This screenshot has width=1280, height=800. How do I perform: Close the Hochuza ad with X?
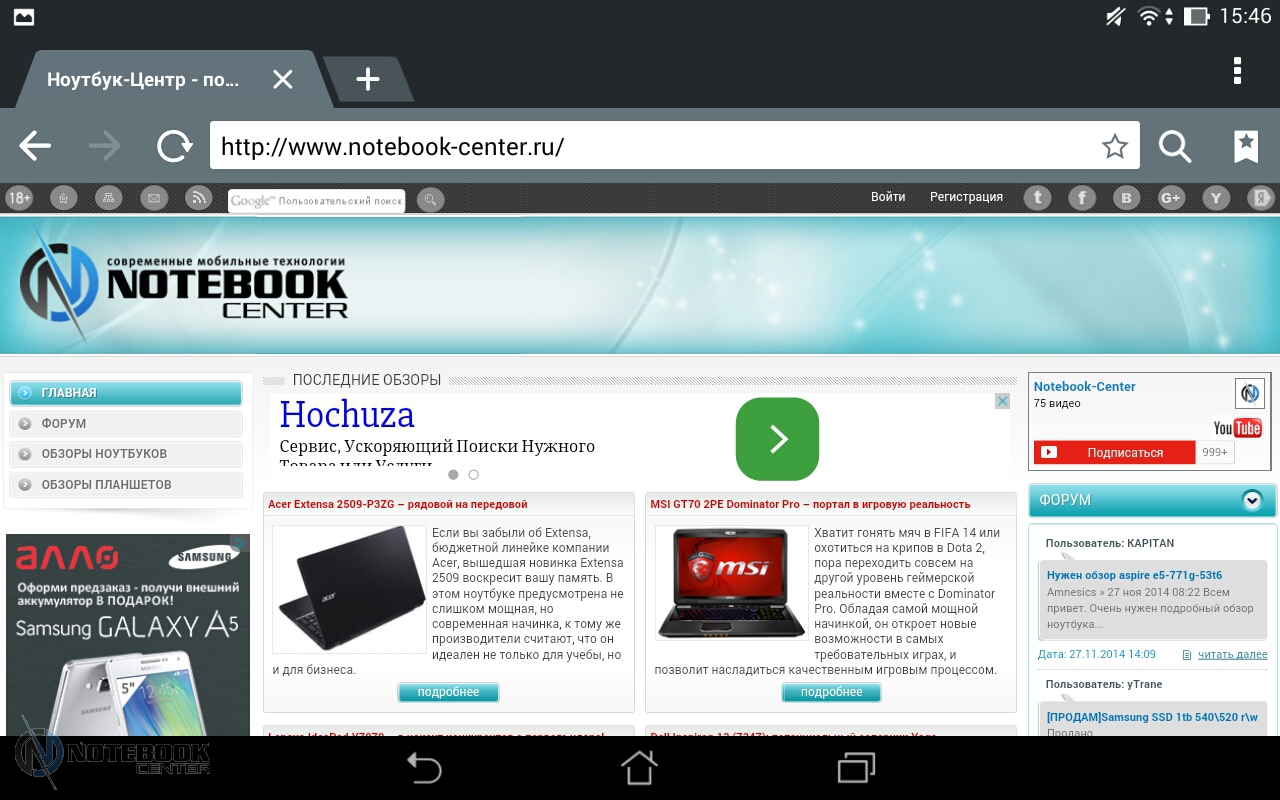click(x=1002, y=401)
